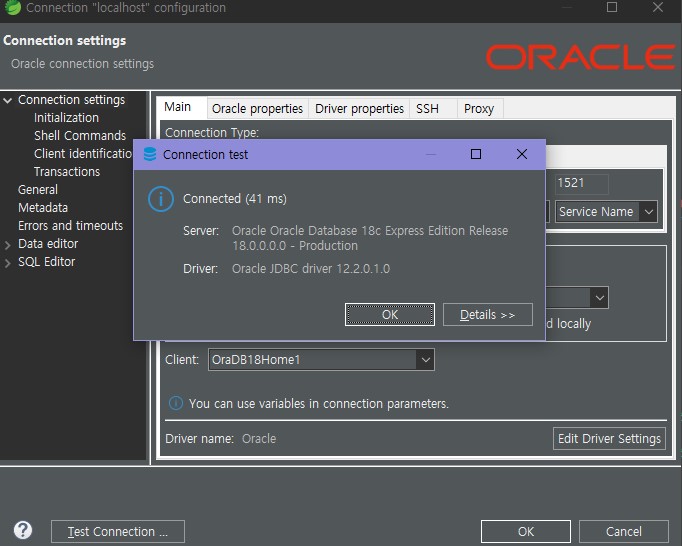Open the Service Name dropdown
The width and height of the screenshot is (682, 546).
click(x=606, y=212)
